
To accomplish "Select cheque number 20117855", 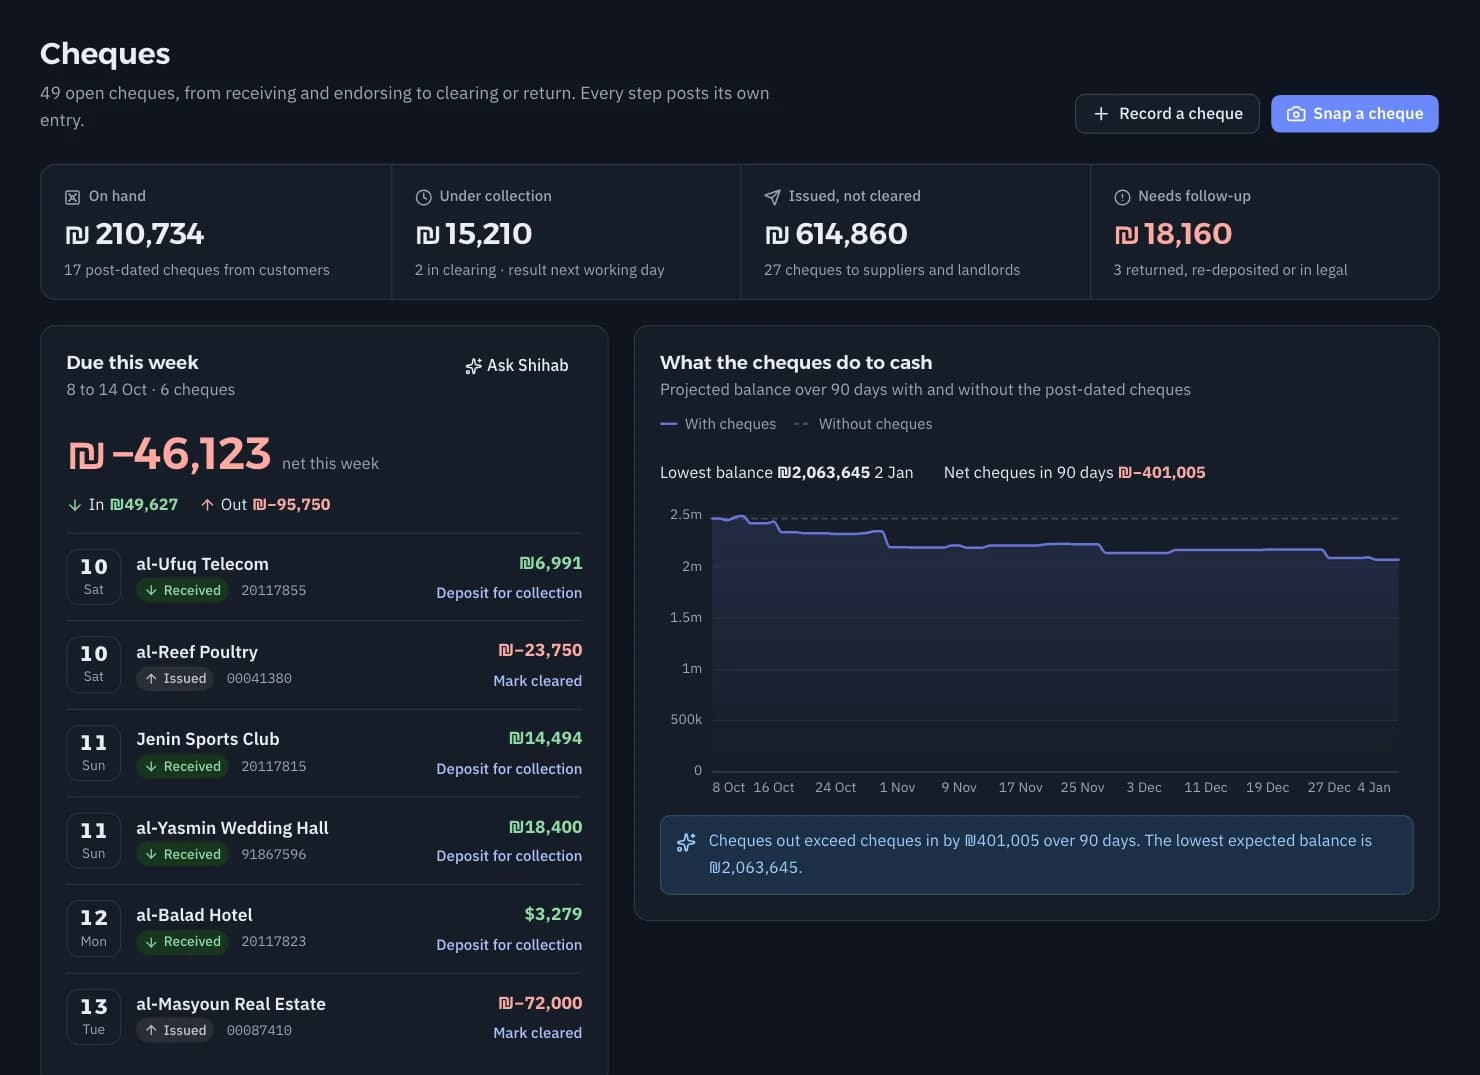I will click(274, 591).
